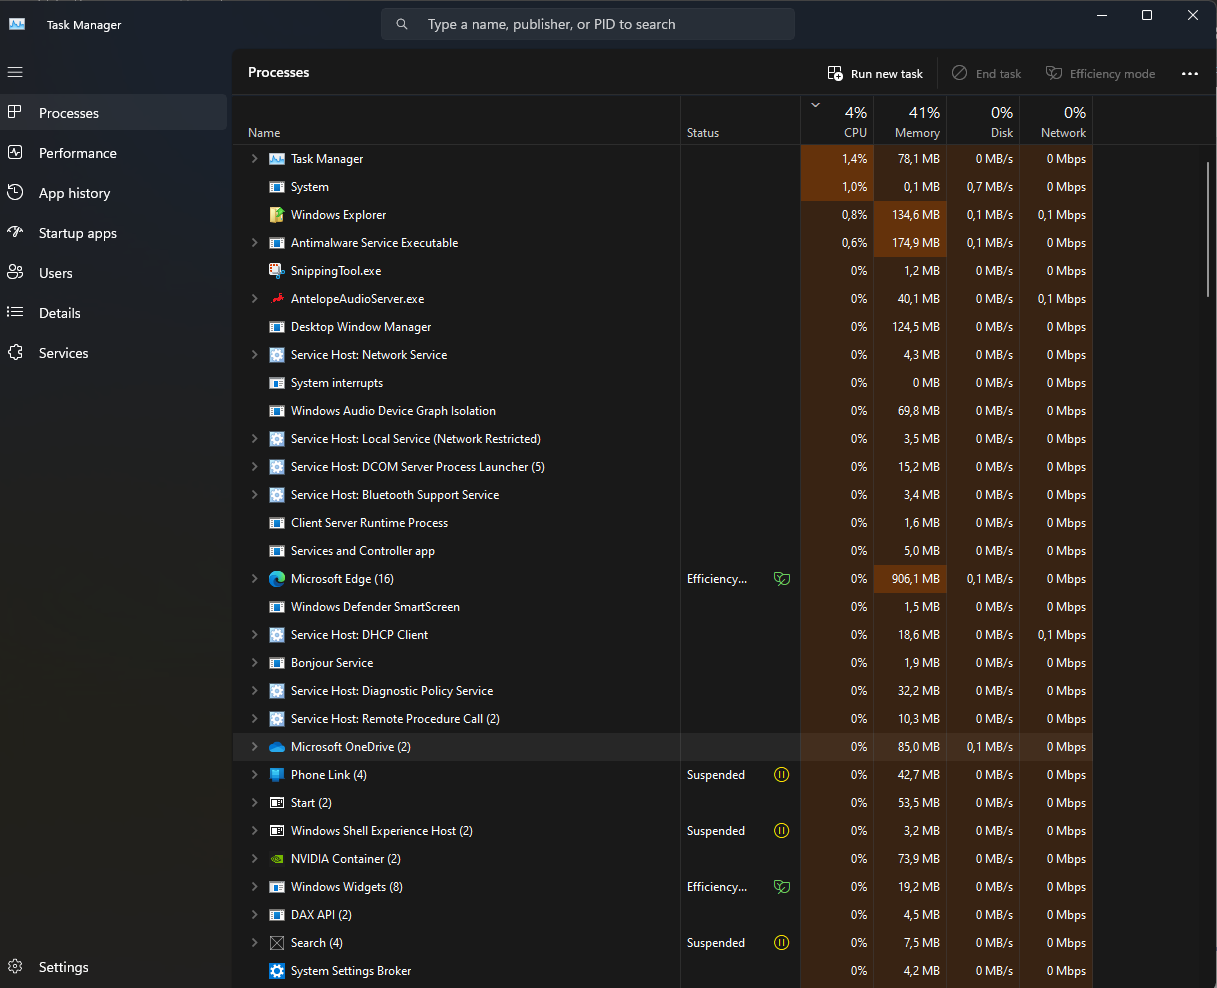
Task: Expand Microsoft Edge (16) processes
Action: (x=254, y=579)
